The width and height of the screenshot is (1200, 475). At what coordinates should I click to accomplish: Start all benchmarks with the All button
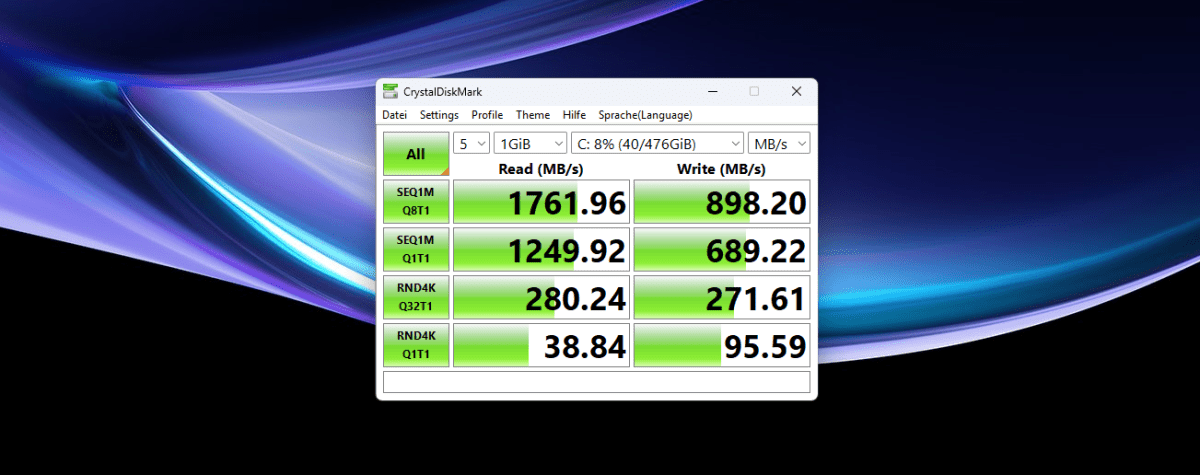(x=416, y=154)
